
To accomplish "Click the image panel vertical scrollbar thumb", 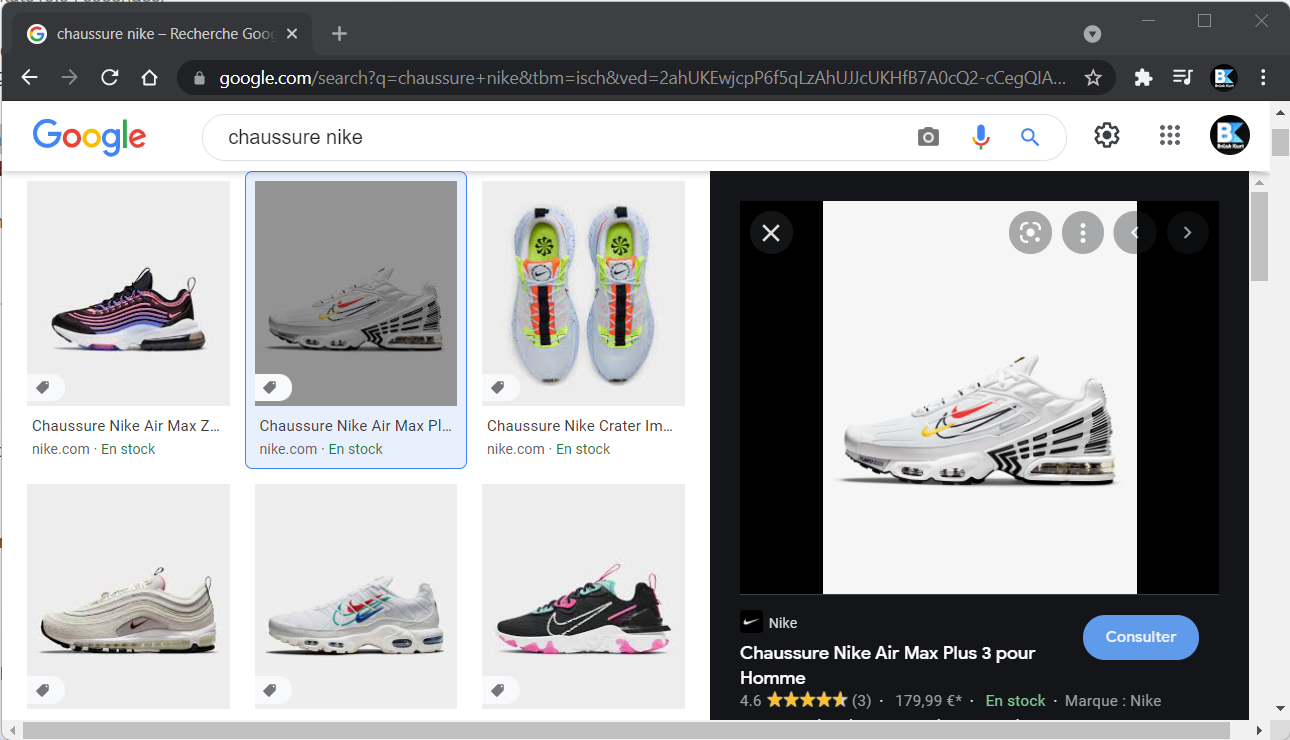I will pos(1259,237).
